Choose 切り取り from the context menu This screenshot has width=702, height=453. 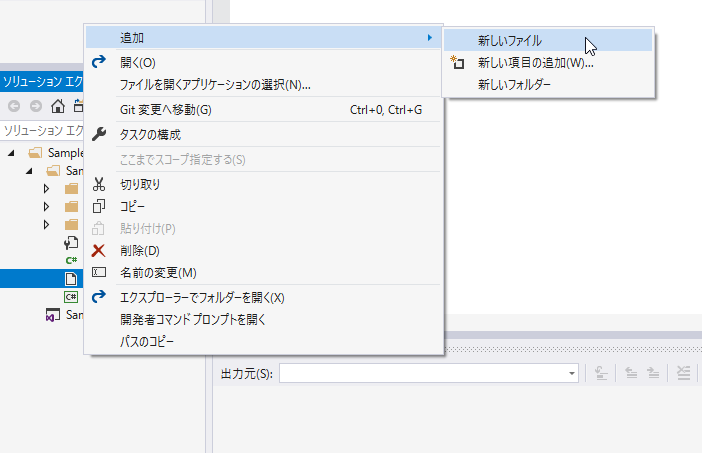tap(264, 184)
